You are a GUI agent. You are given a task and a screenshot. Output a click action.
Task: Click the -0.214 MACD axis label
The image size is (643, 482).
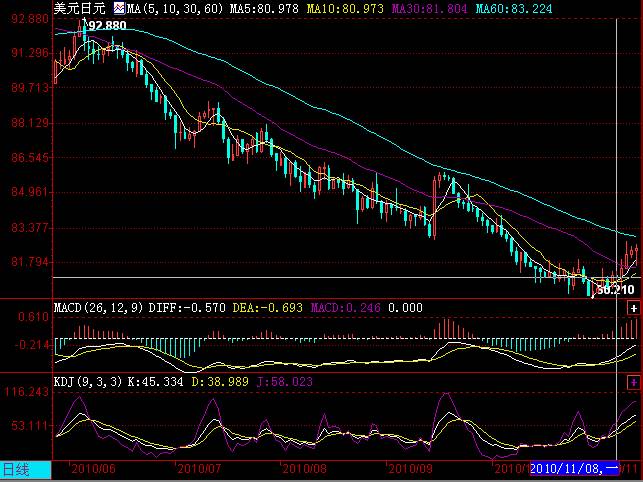pos(31,345)
